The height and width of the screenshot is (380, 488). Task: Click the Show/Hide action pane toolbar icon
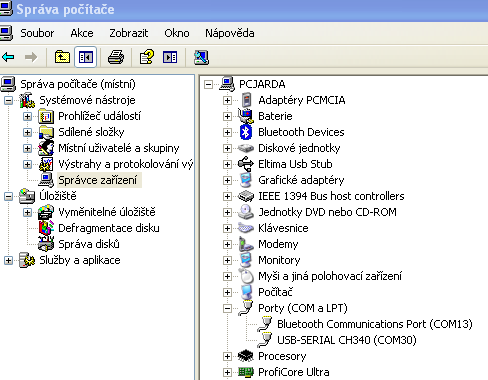coord(170,57)
